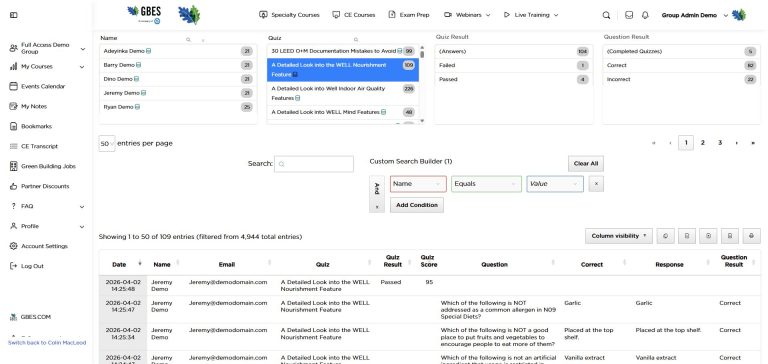Viewport: 768px width, 364px height.
Task: Go to the first page using the double arrow
Action: click(x=653, y=143)
